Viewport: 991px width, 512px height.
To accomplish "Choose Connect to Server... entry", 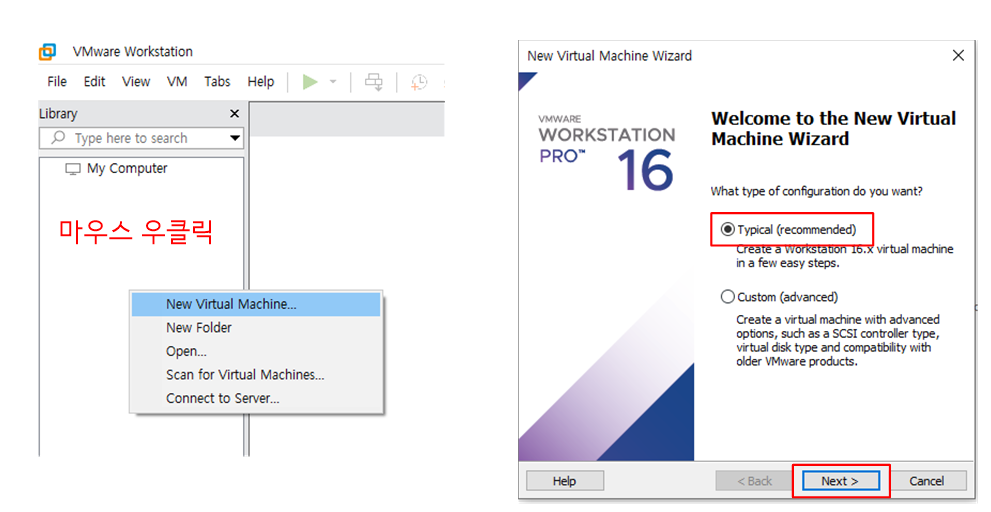I will point(256,398).
